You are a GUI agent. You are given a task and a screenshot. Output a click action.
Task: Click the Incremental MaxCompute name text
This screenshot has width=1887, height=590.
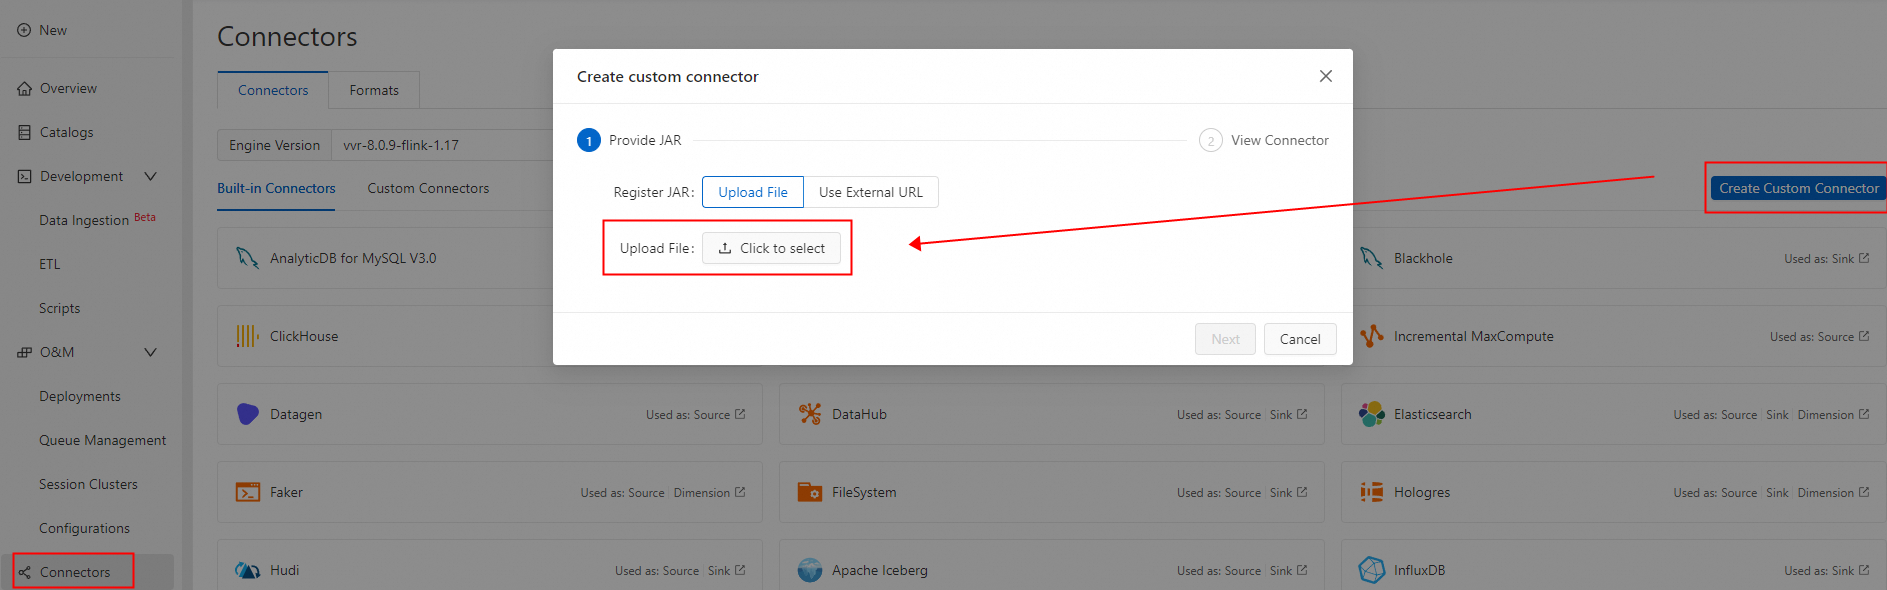[1474, 336]
